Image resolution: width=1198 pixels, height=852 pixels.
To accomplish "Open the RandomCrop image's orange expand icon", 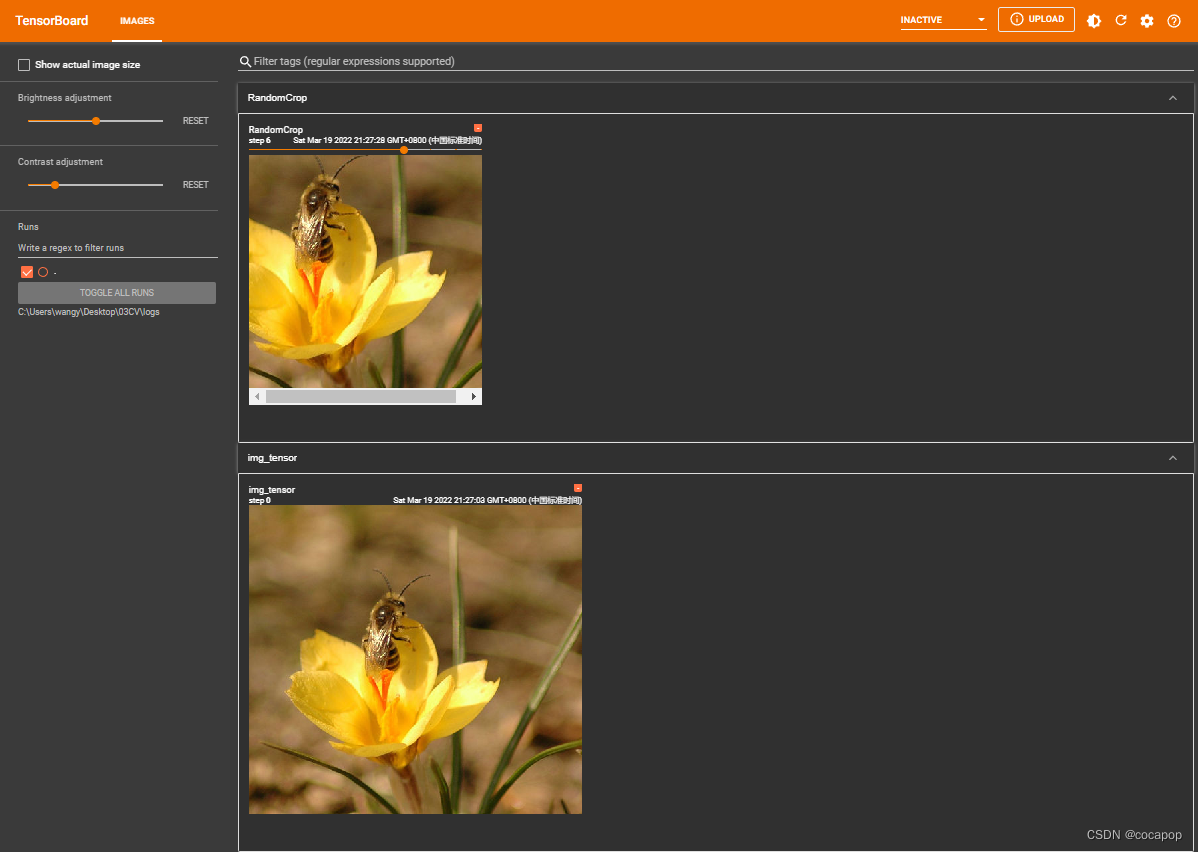I will (477, 128).
